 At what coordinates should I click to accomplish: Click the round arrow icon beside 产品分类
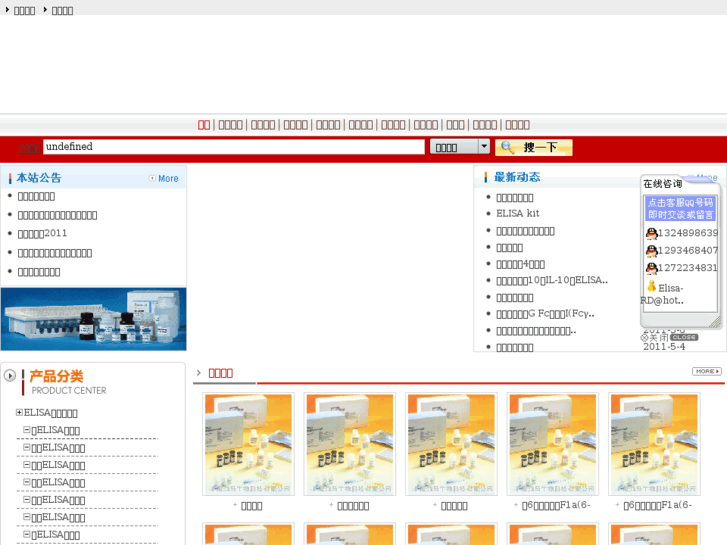[10, 375]
